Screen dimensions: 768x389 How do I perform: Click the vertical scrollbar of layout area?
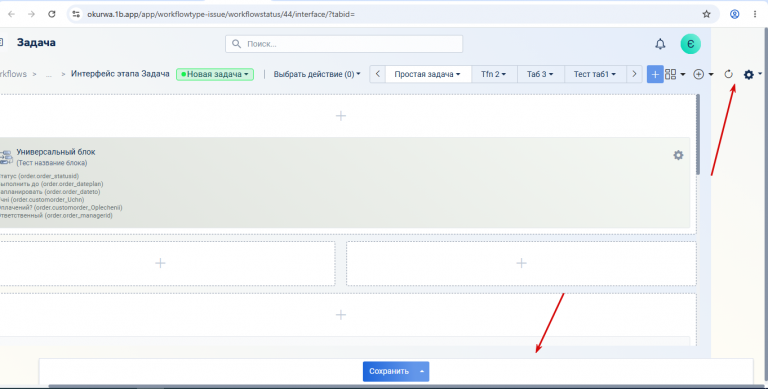point(698,134)
